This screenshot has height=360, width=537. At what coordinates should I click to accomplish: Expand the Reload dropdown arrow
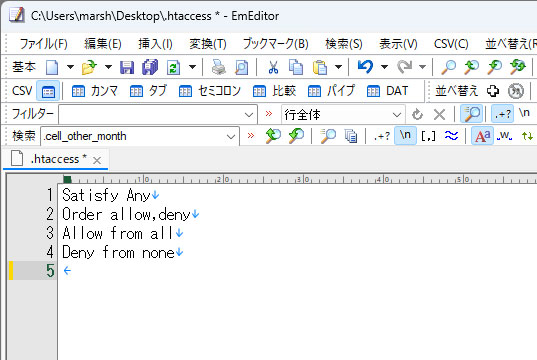[x=192, y=67]
